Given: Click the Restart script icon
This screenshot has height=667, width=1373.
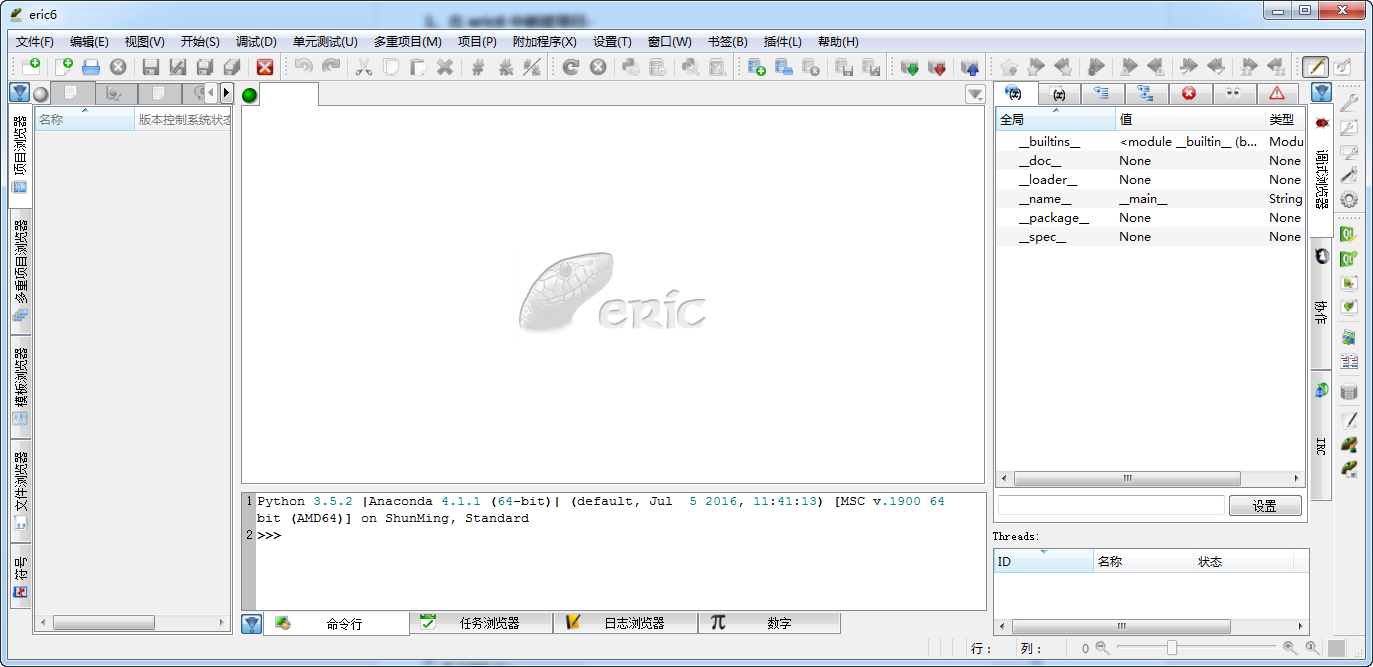Looking at the screenshot, I should click(x=570, y=67).
